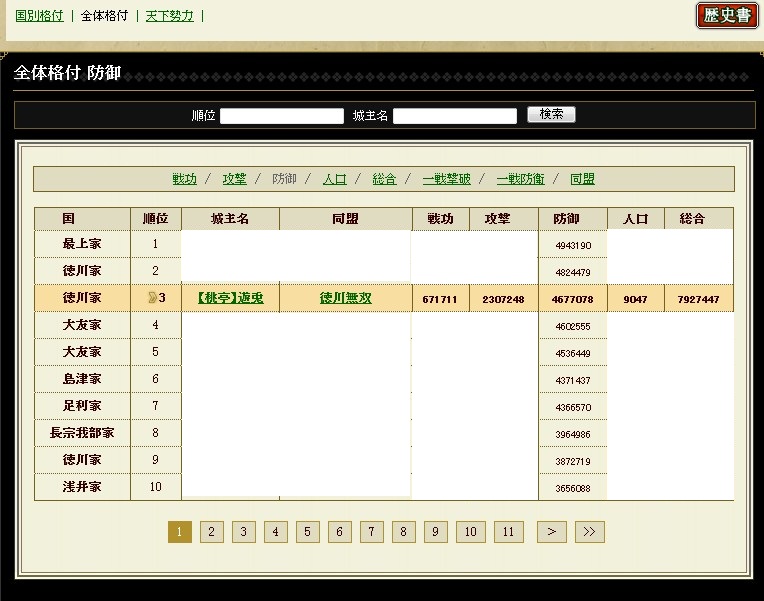Switch ranking to 攻撃
The height and width of the screenshot is (601, 764).
click(234, 179)
